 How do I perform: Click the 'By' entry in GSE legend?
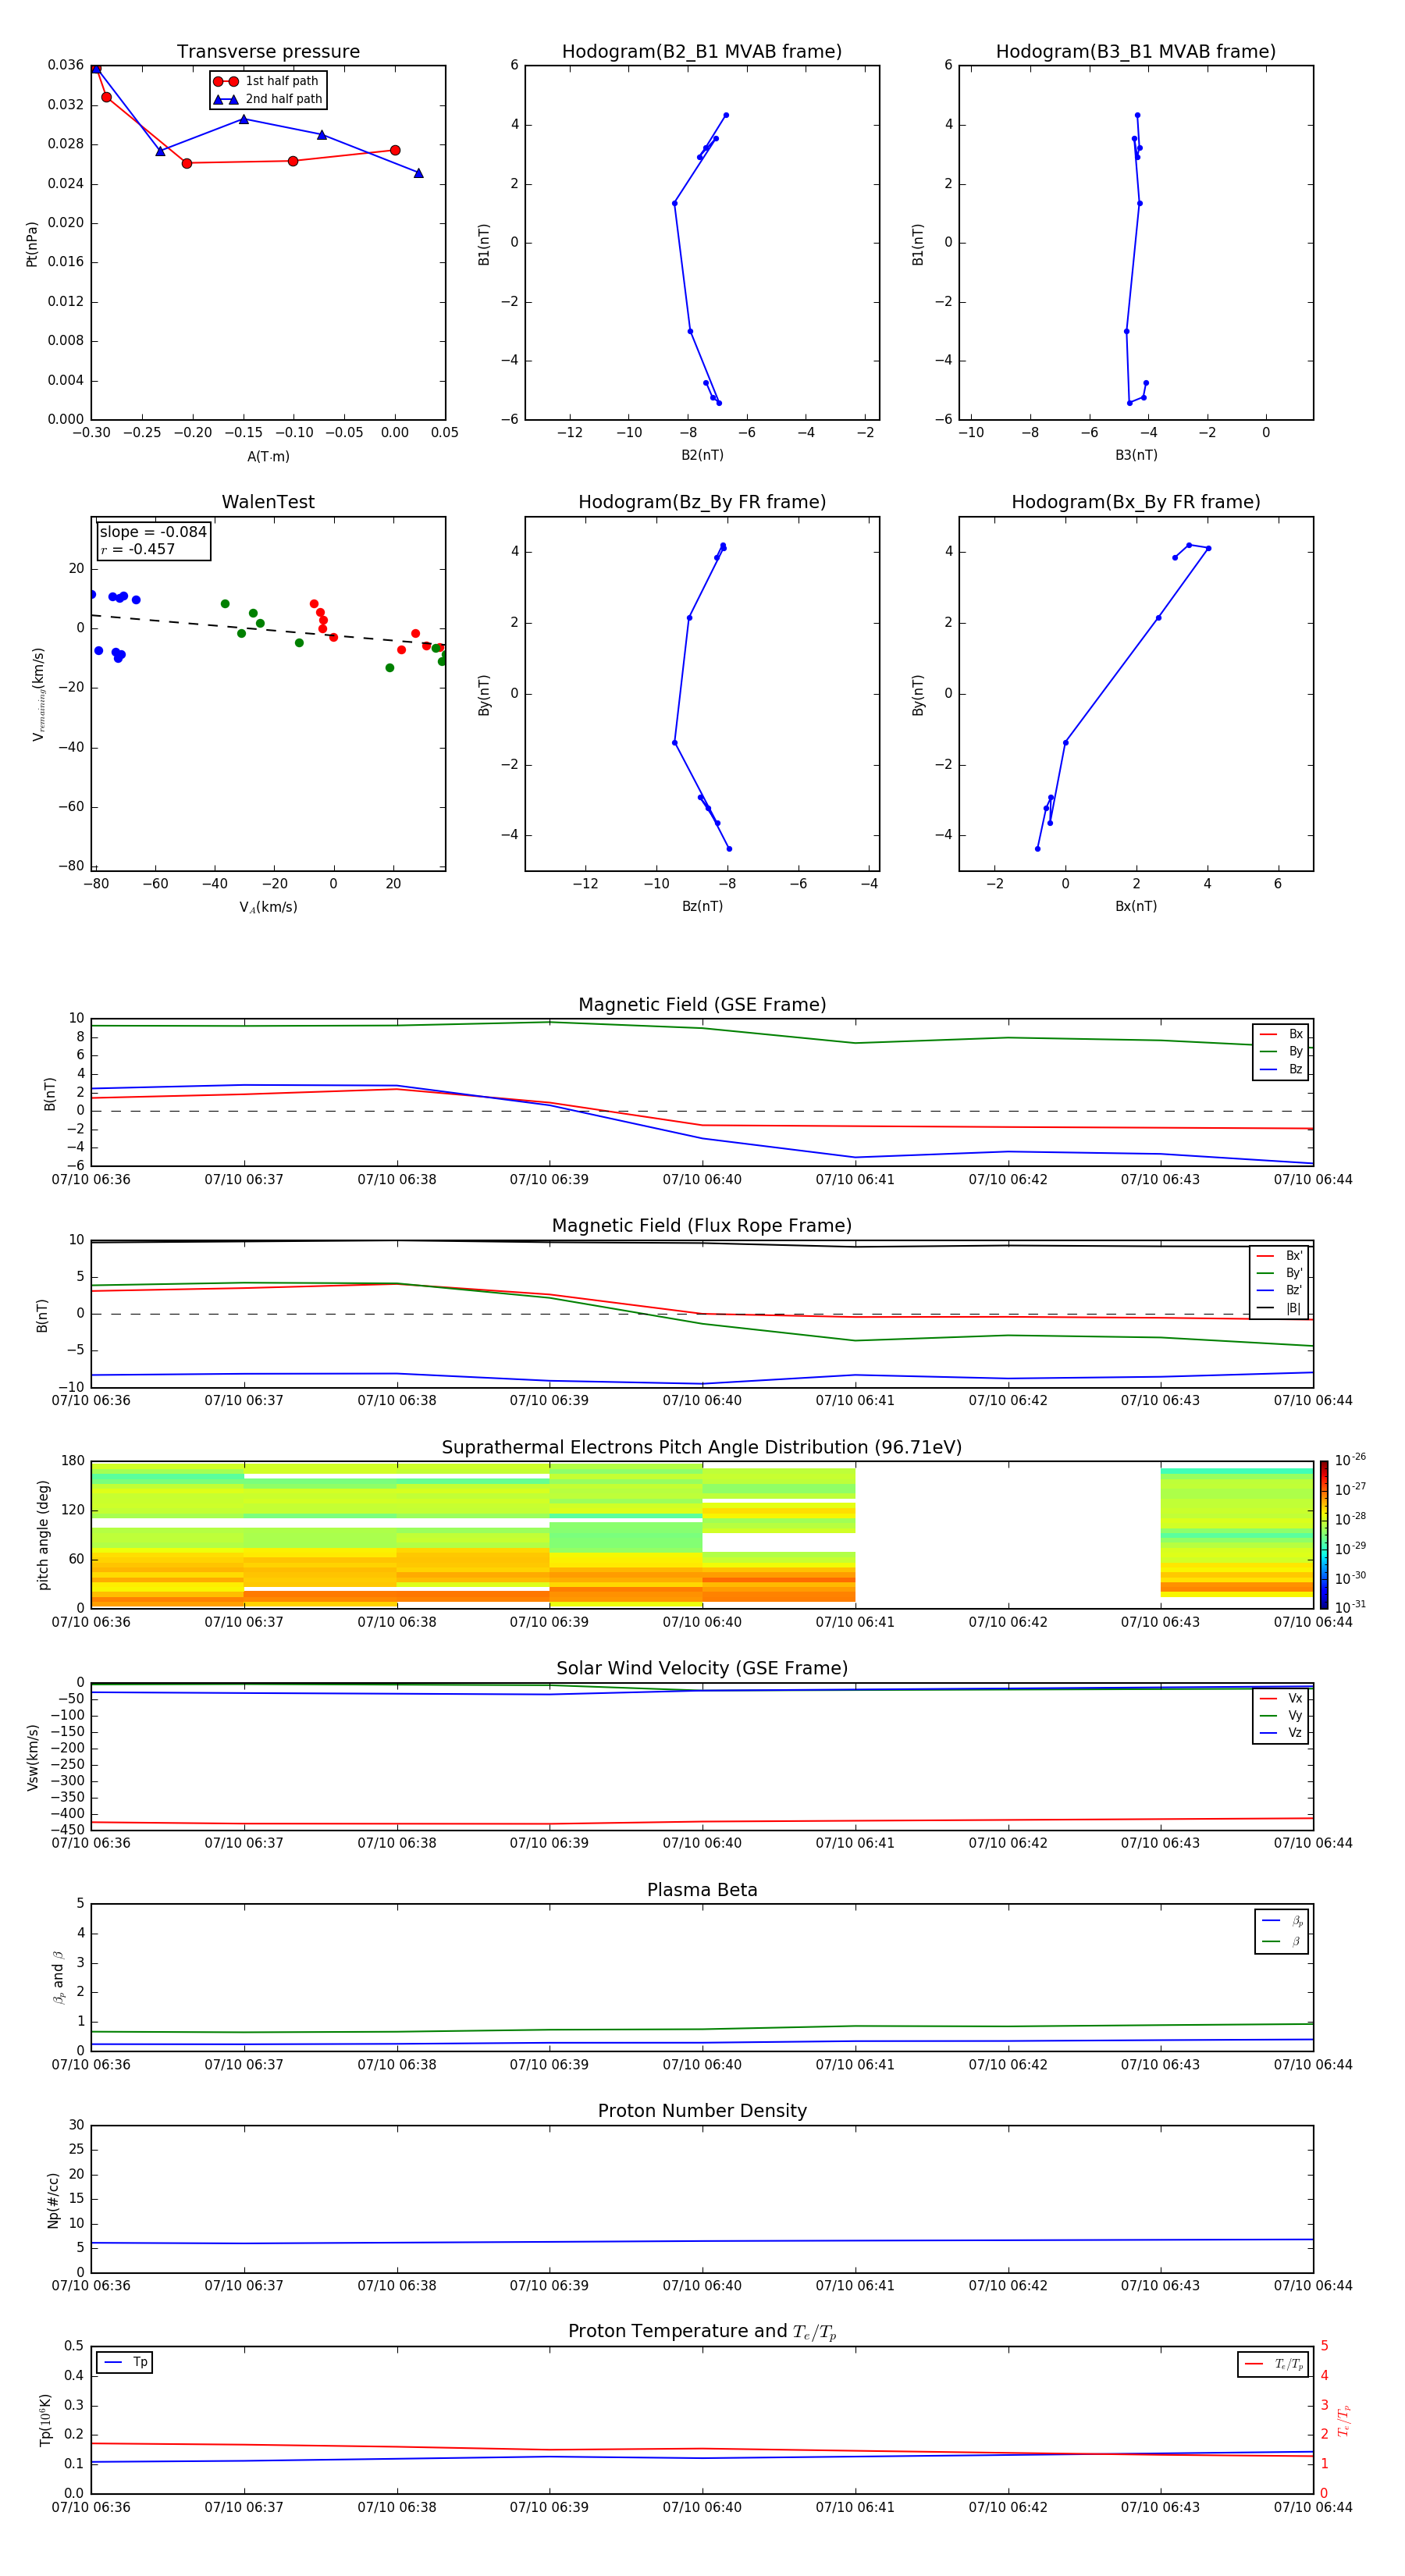tap(1282, 1051)
